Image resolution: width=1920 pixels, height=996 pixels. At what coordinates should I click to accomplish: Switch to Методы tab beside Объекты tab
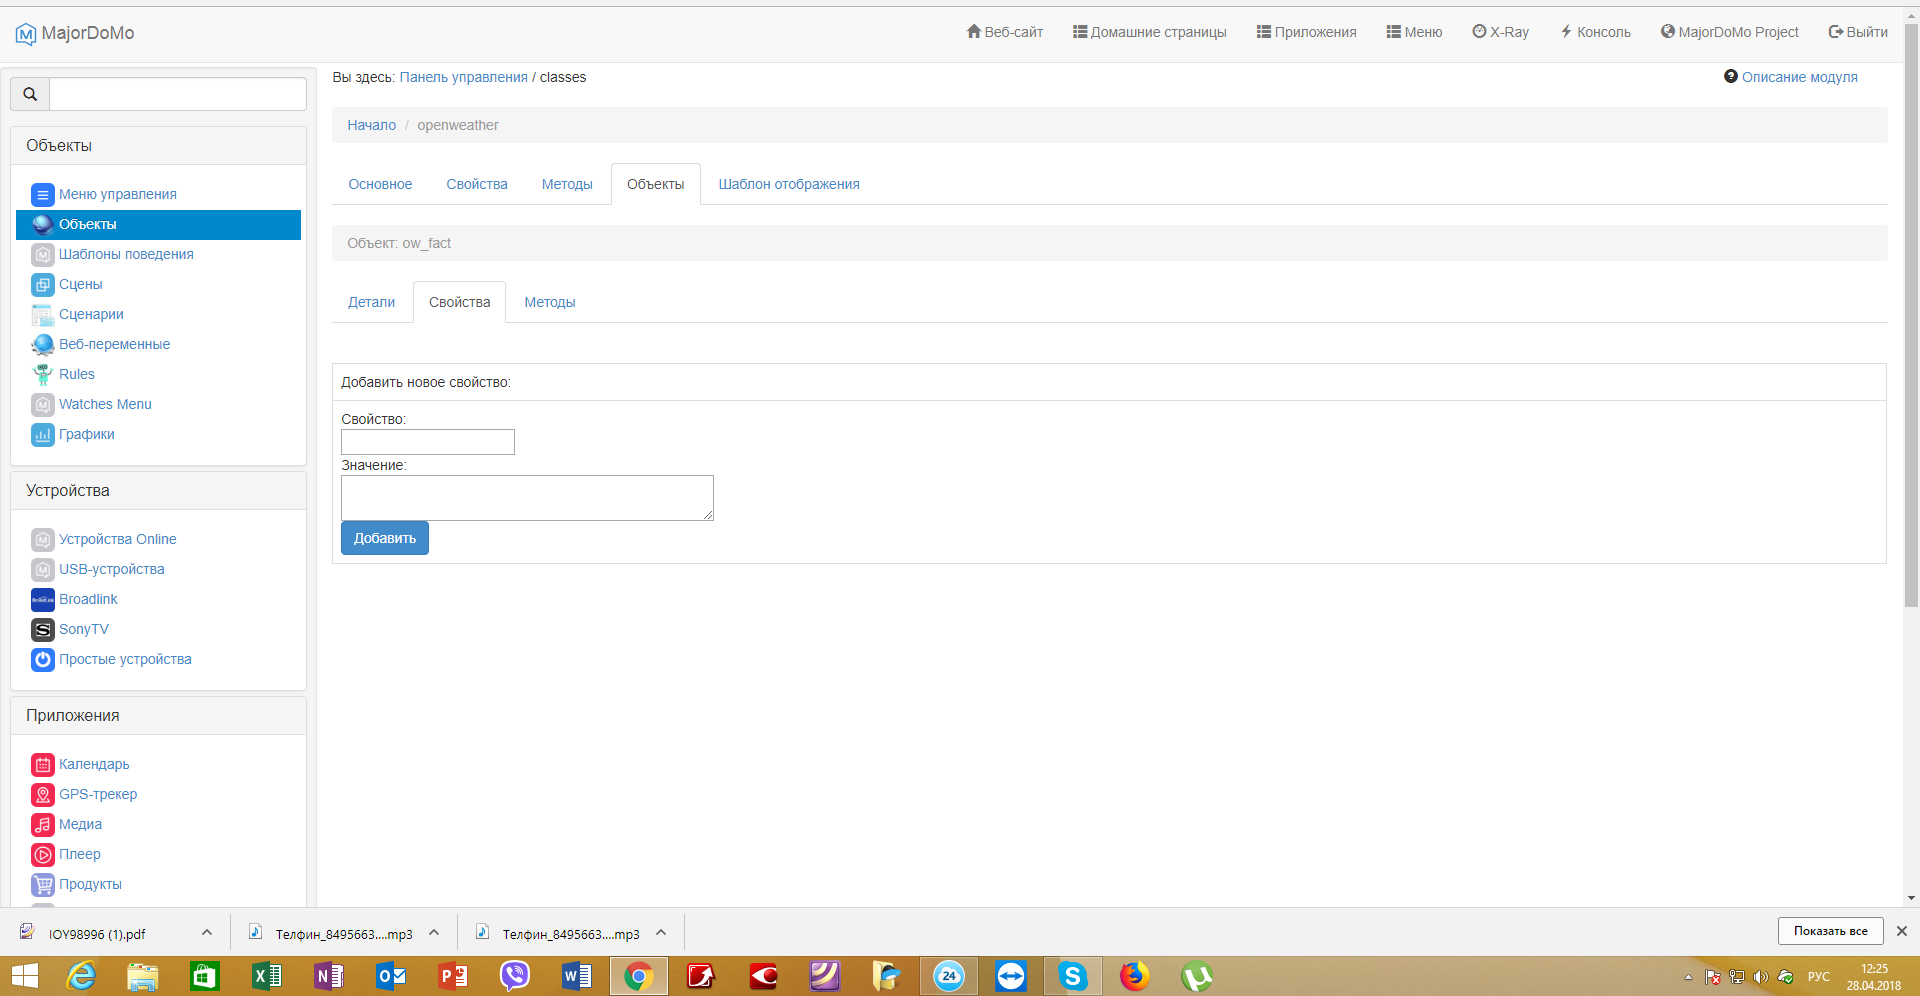click(x=567, y=184)
